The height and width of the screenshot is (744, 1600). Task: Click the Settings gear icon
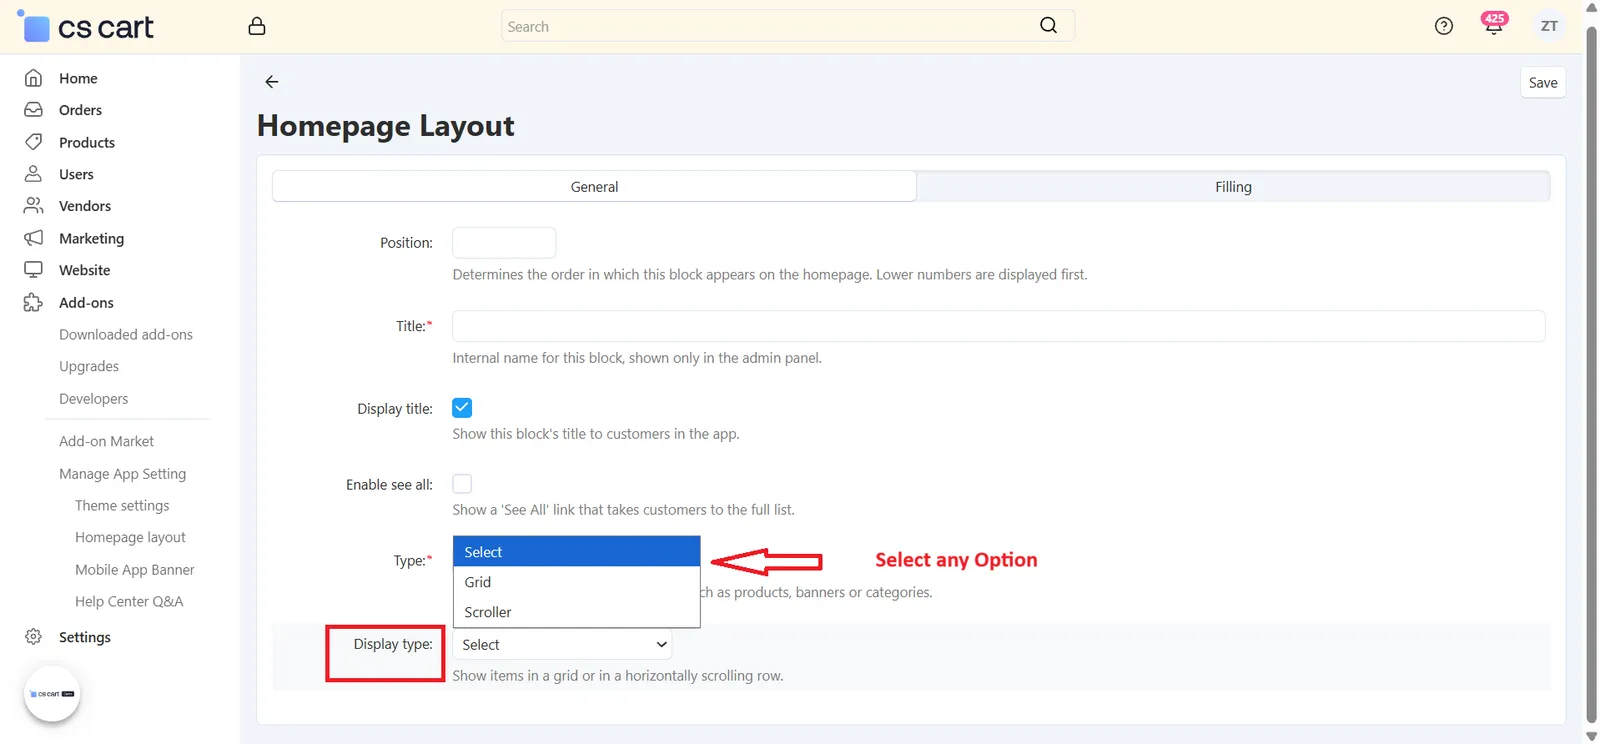33,637
